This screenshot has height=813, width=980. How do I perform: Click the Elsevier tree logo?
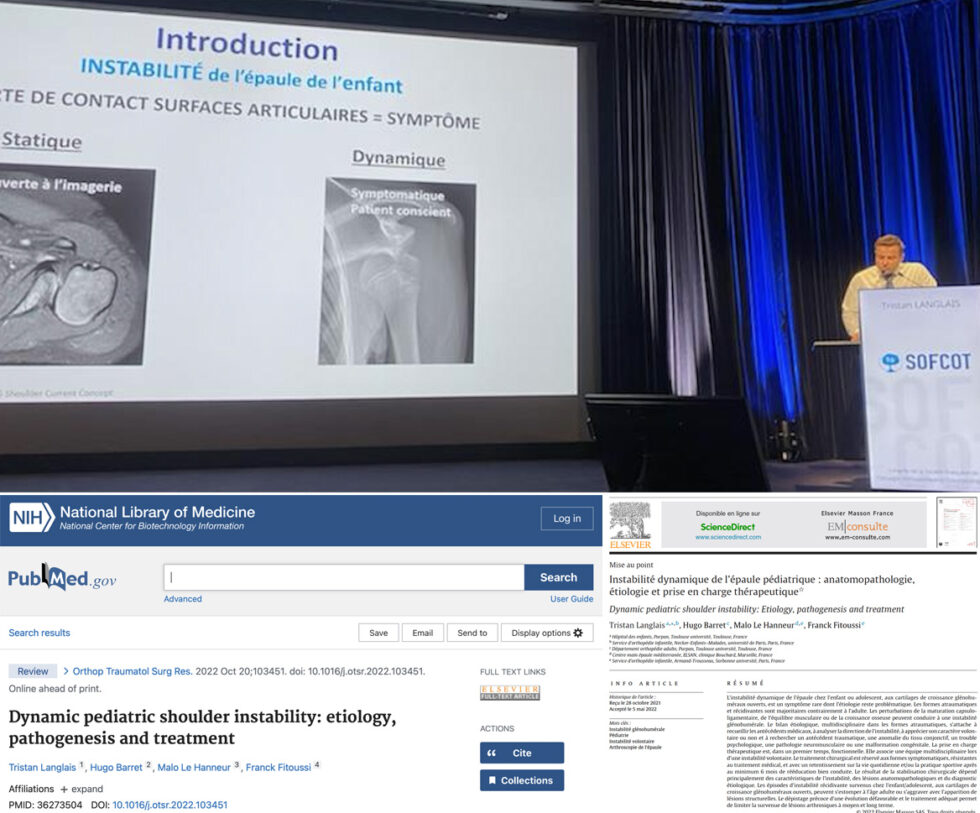pos(630,523)
